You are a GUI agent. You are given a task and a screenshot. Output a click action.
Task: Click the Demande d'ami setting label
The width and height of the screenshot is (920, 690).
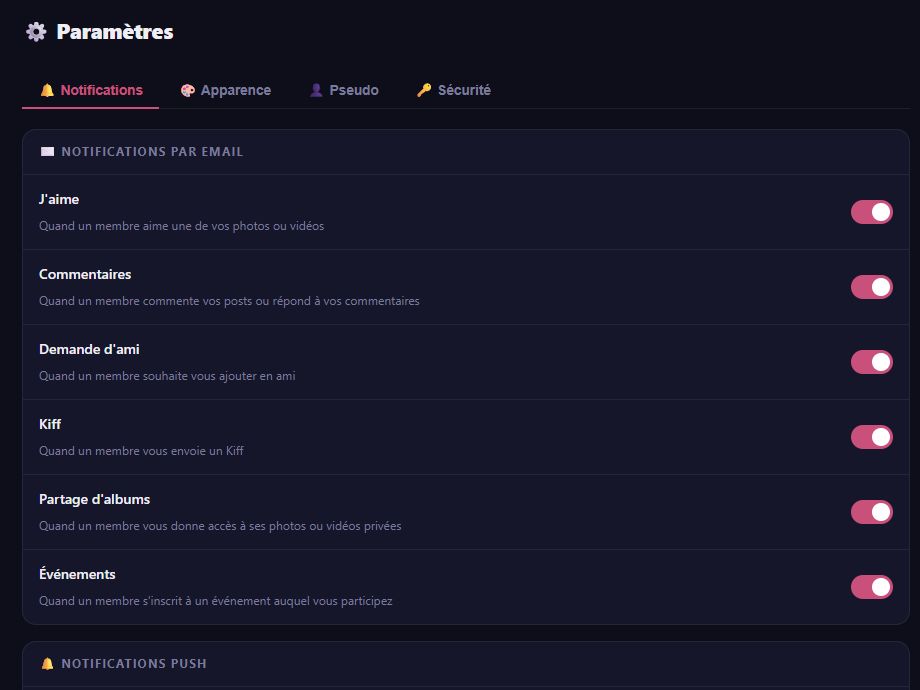[89, 350]
